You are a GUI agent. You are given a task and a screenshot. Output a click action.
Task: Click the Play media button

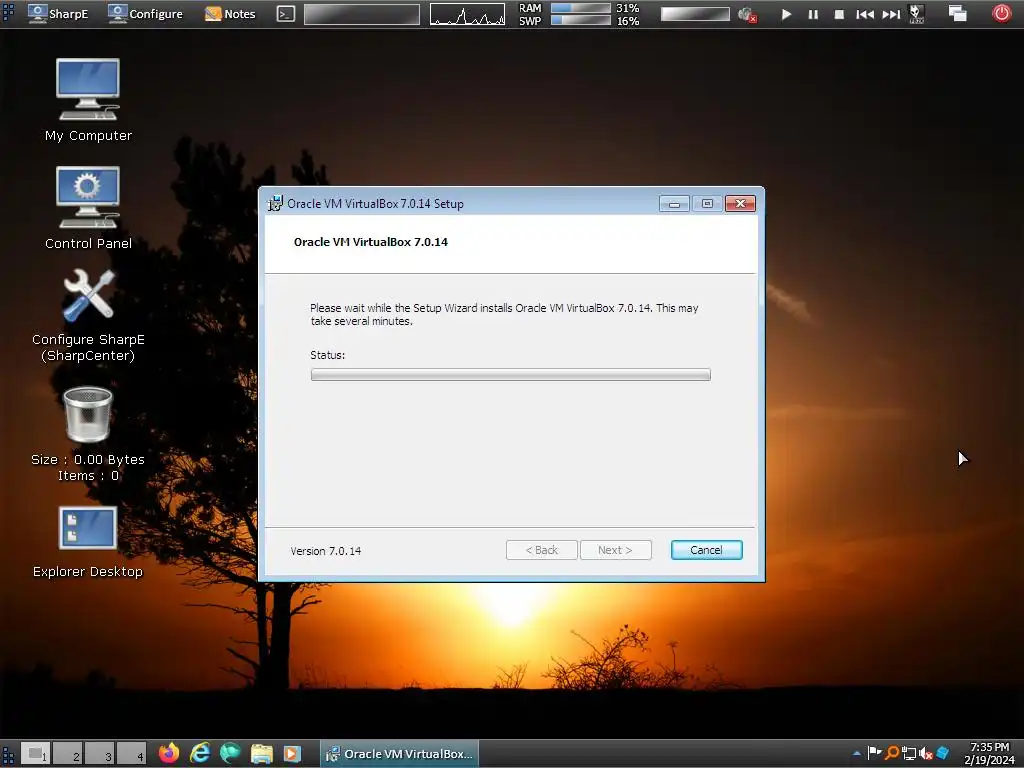click(786, 14)
